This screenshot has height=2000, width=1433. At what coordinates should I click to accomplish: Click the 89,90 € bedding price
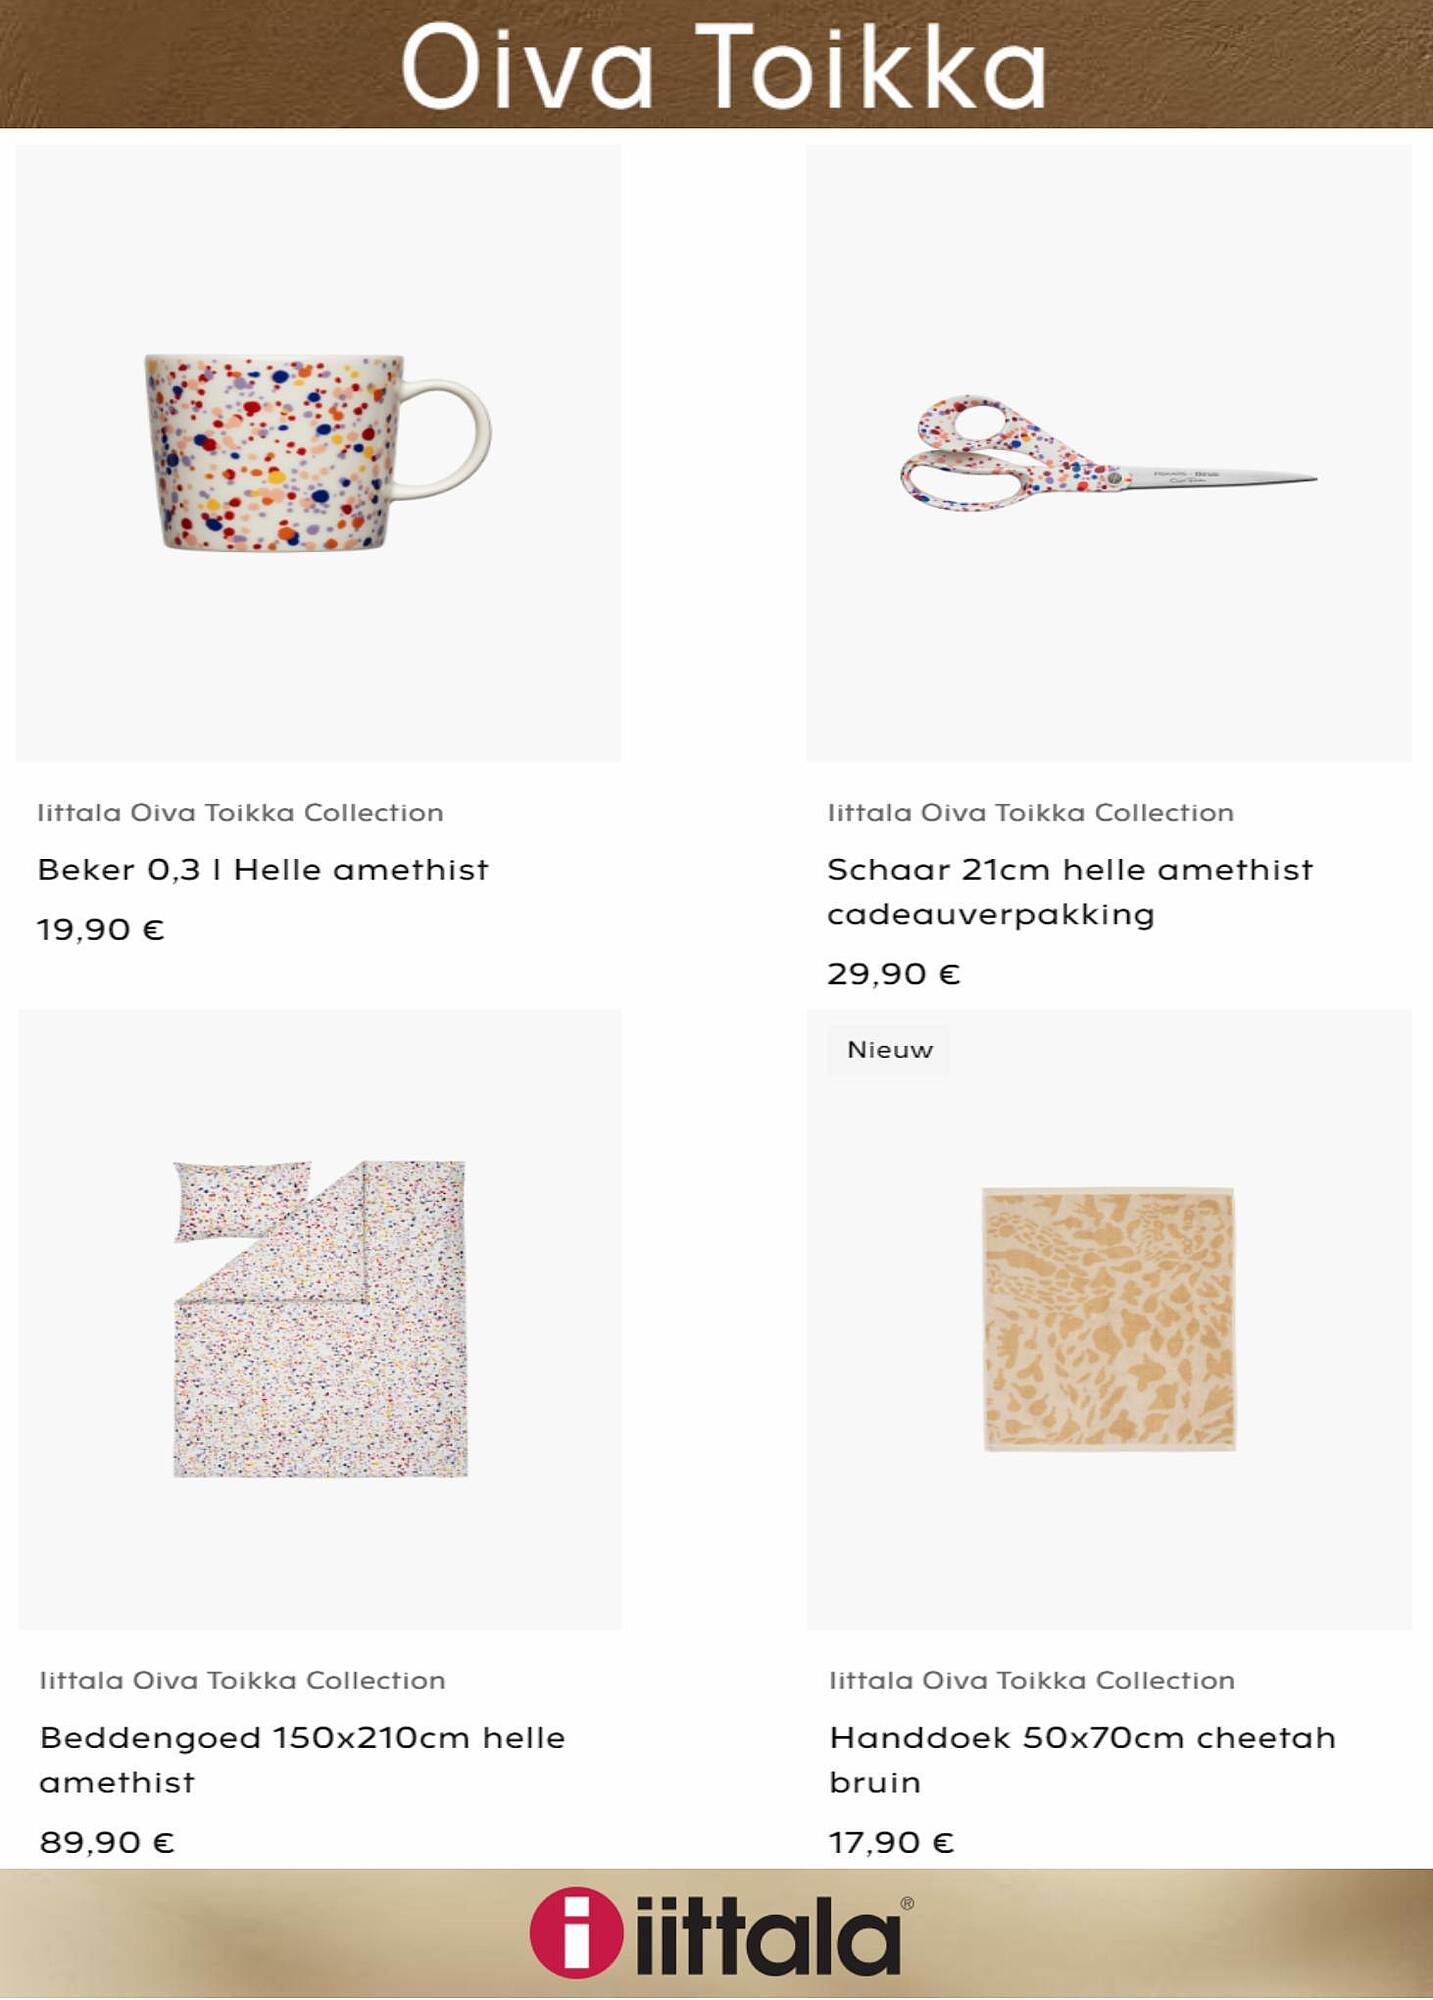107,1842
